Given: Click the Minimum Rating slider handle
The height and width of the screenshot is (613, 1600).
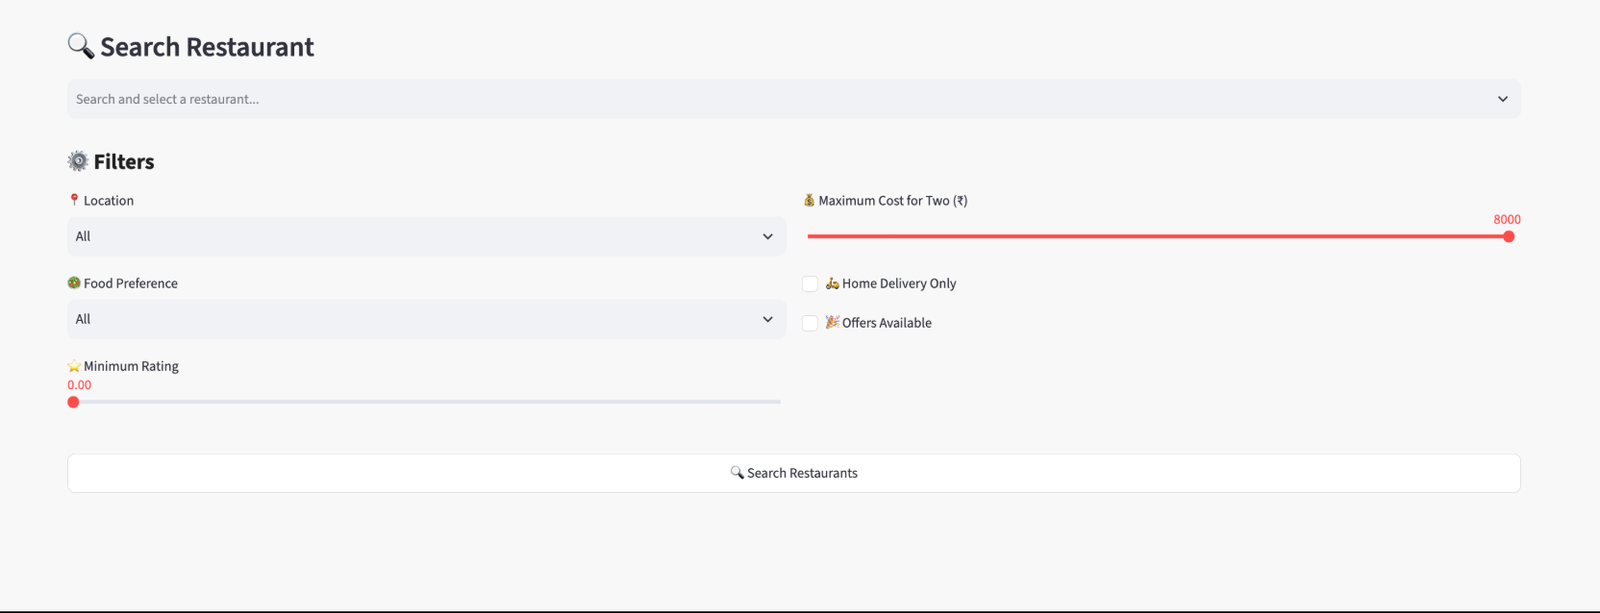Looking at the screenshot, I should (73, 402).
